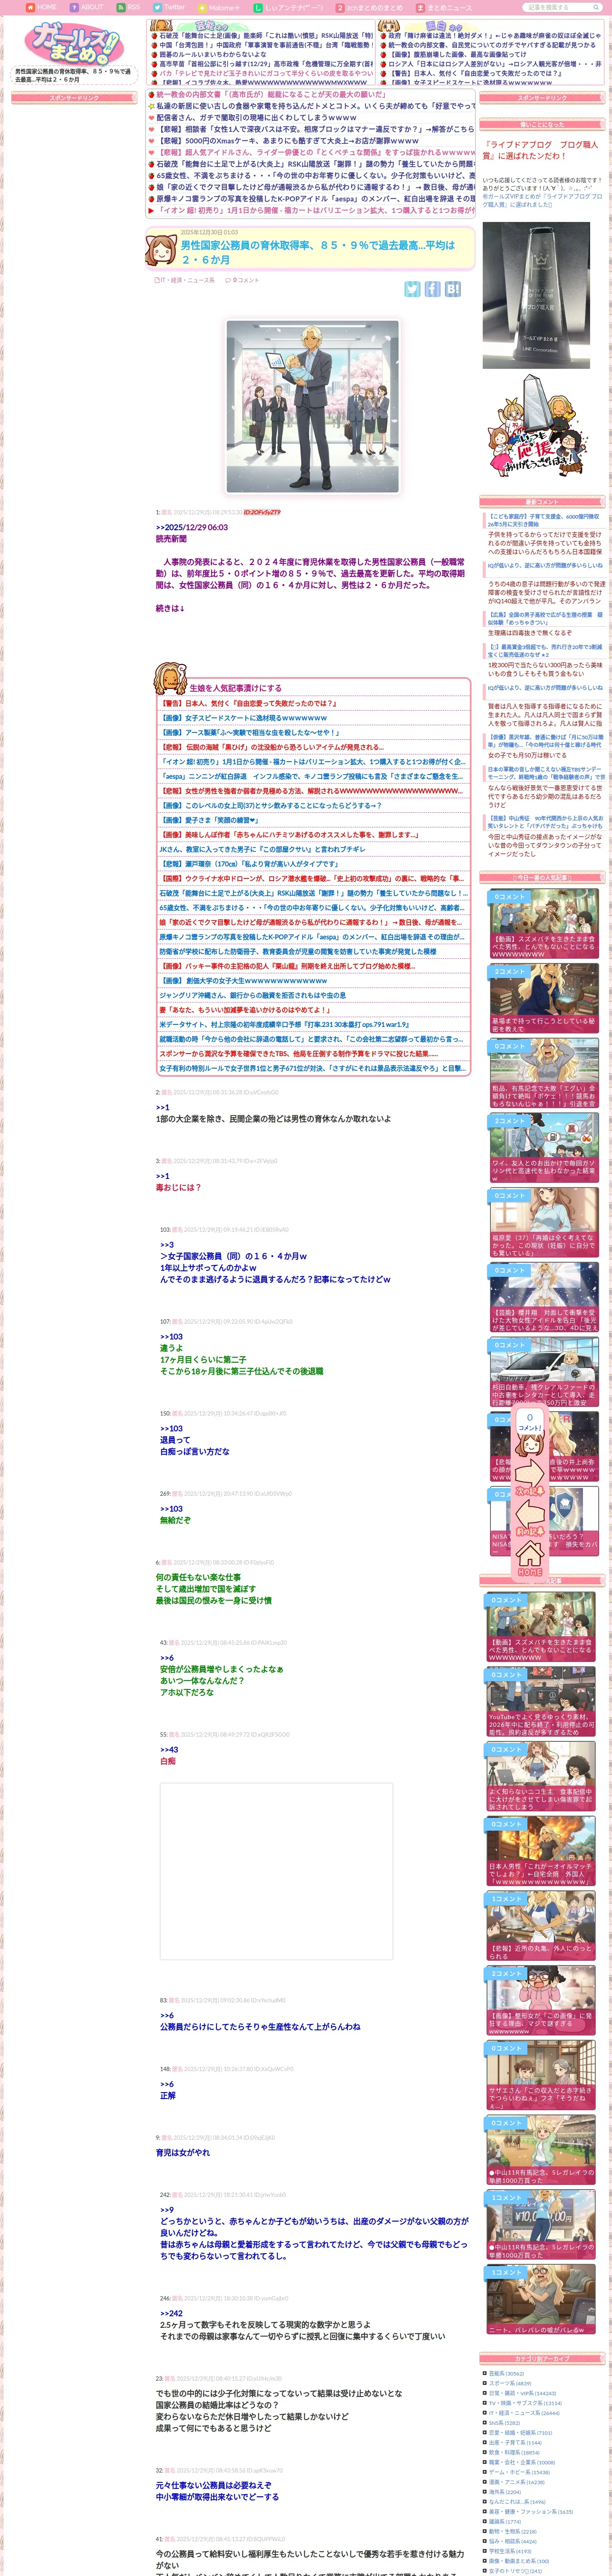The height and width of the screenshot is (2576, 612).
Task: Open 続きは↓ continuation link
Action: pyautogui.click(x=170, y=608)
